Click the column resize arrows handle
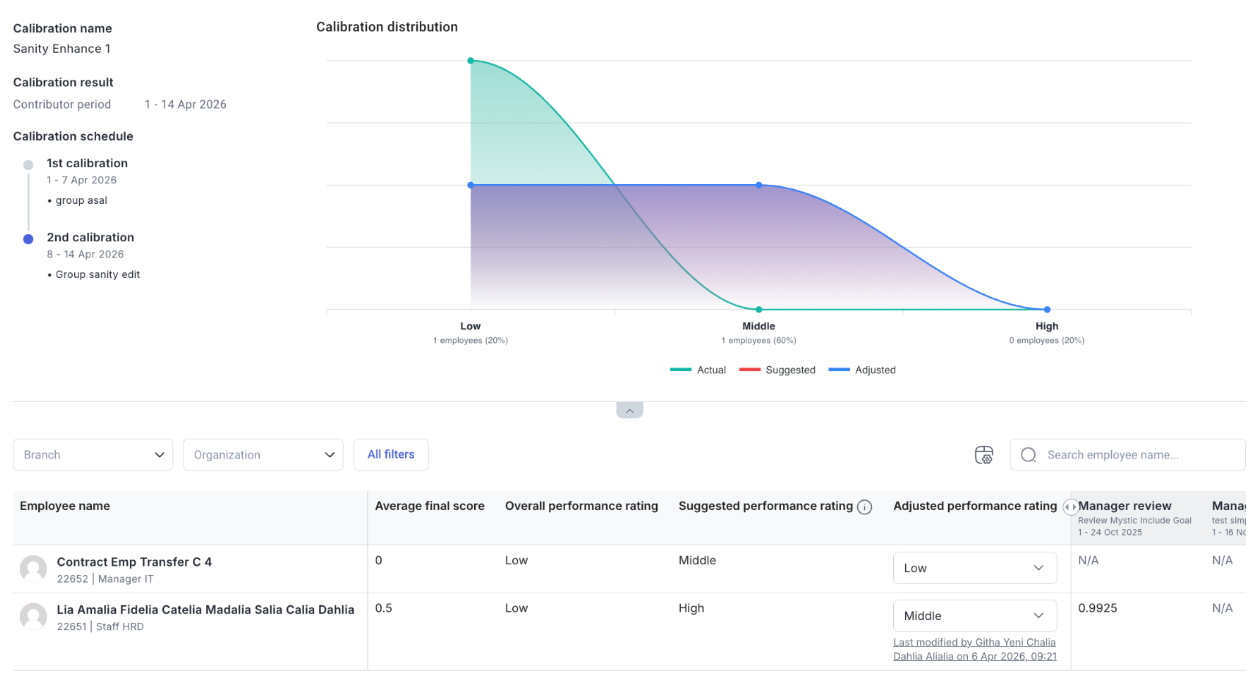This screenshot has height=674, width=1259. click(x=1071, y=507)
